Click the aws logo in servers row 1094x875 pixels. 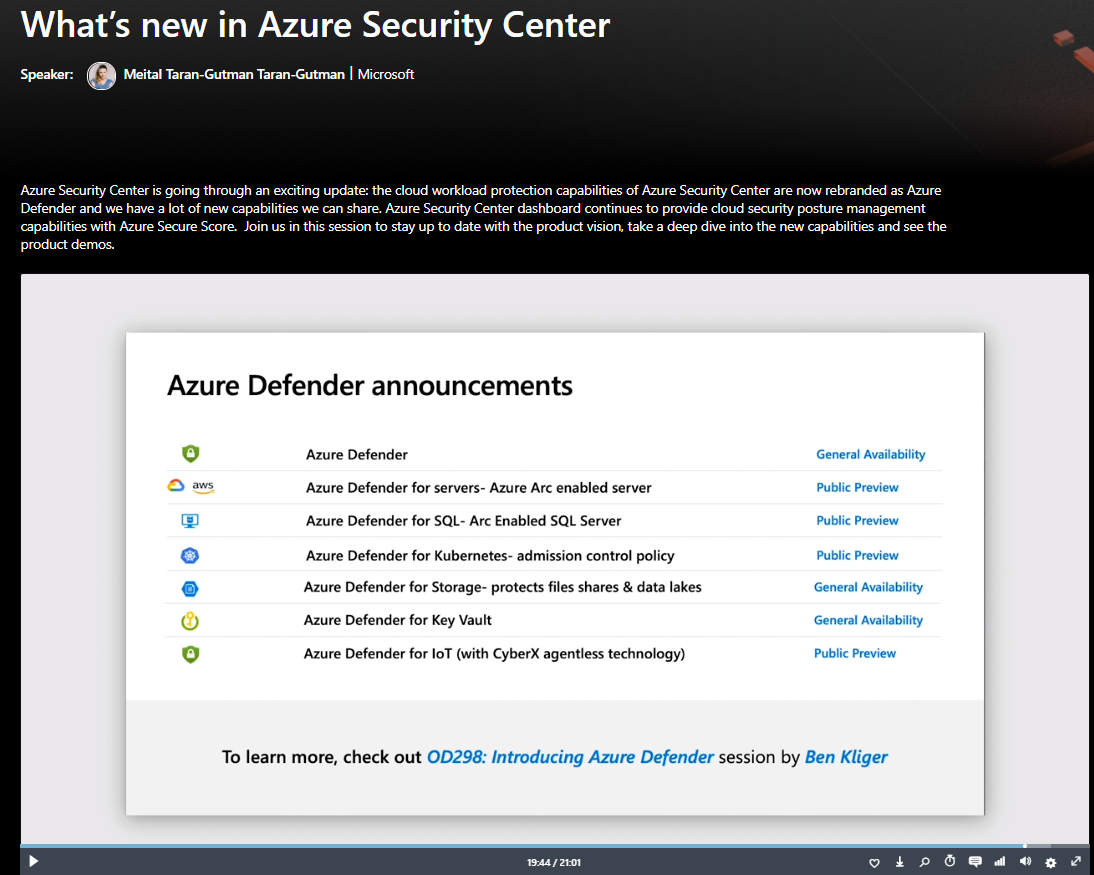click(x=203, y=486)
